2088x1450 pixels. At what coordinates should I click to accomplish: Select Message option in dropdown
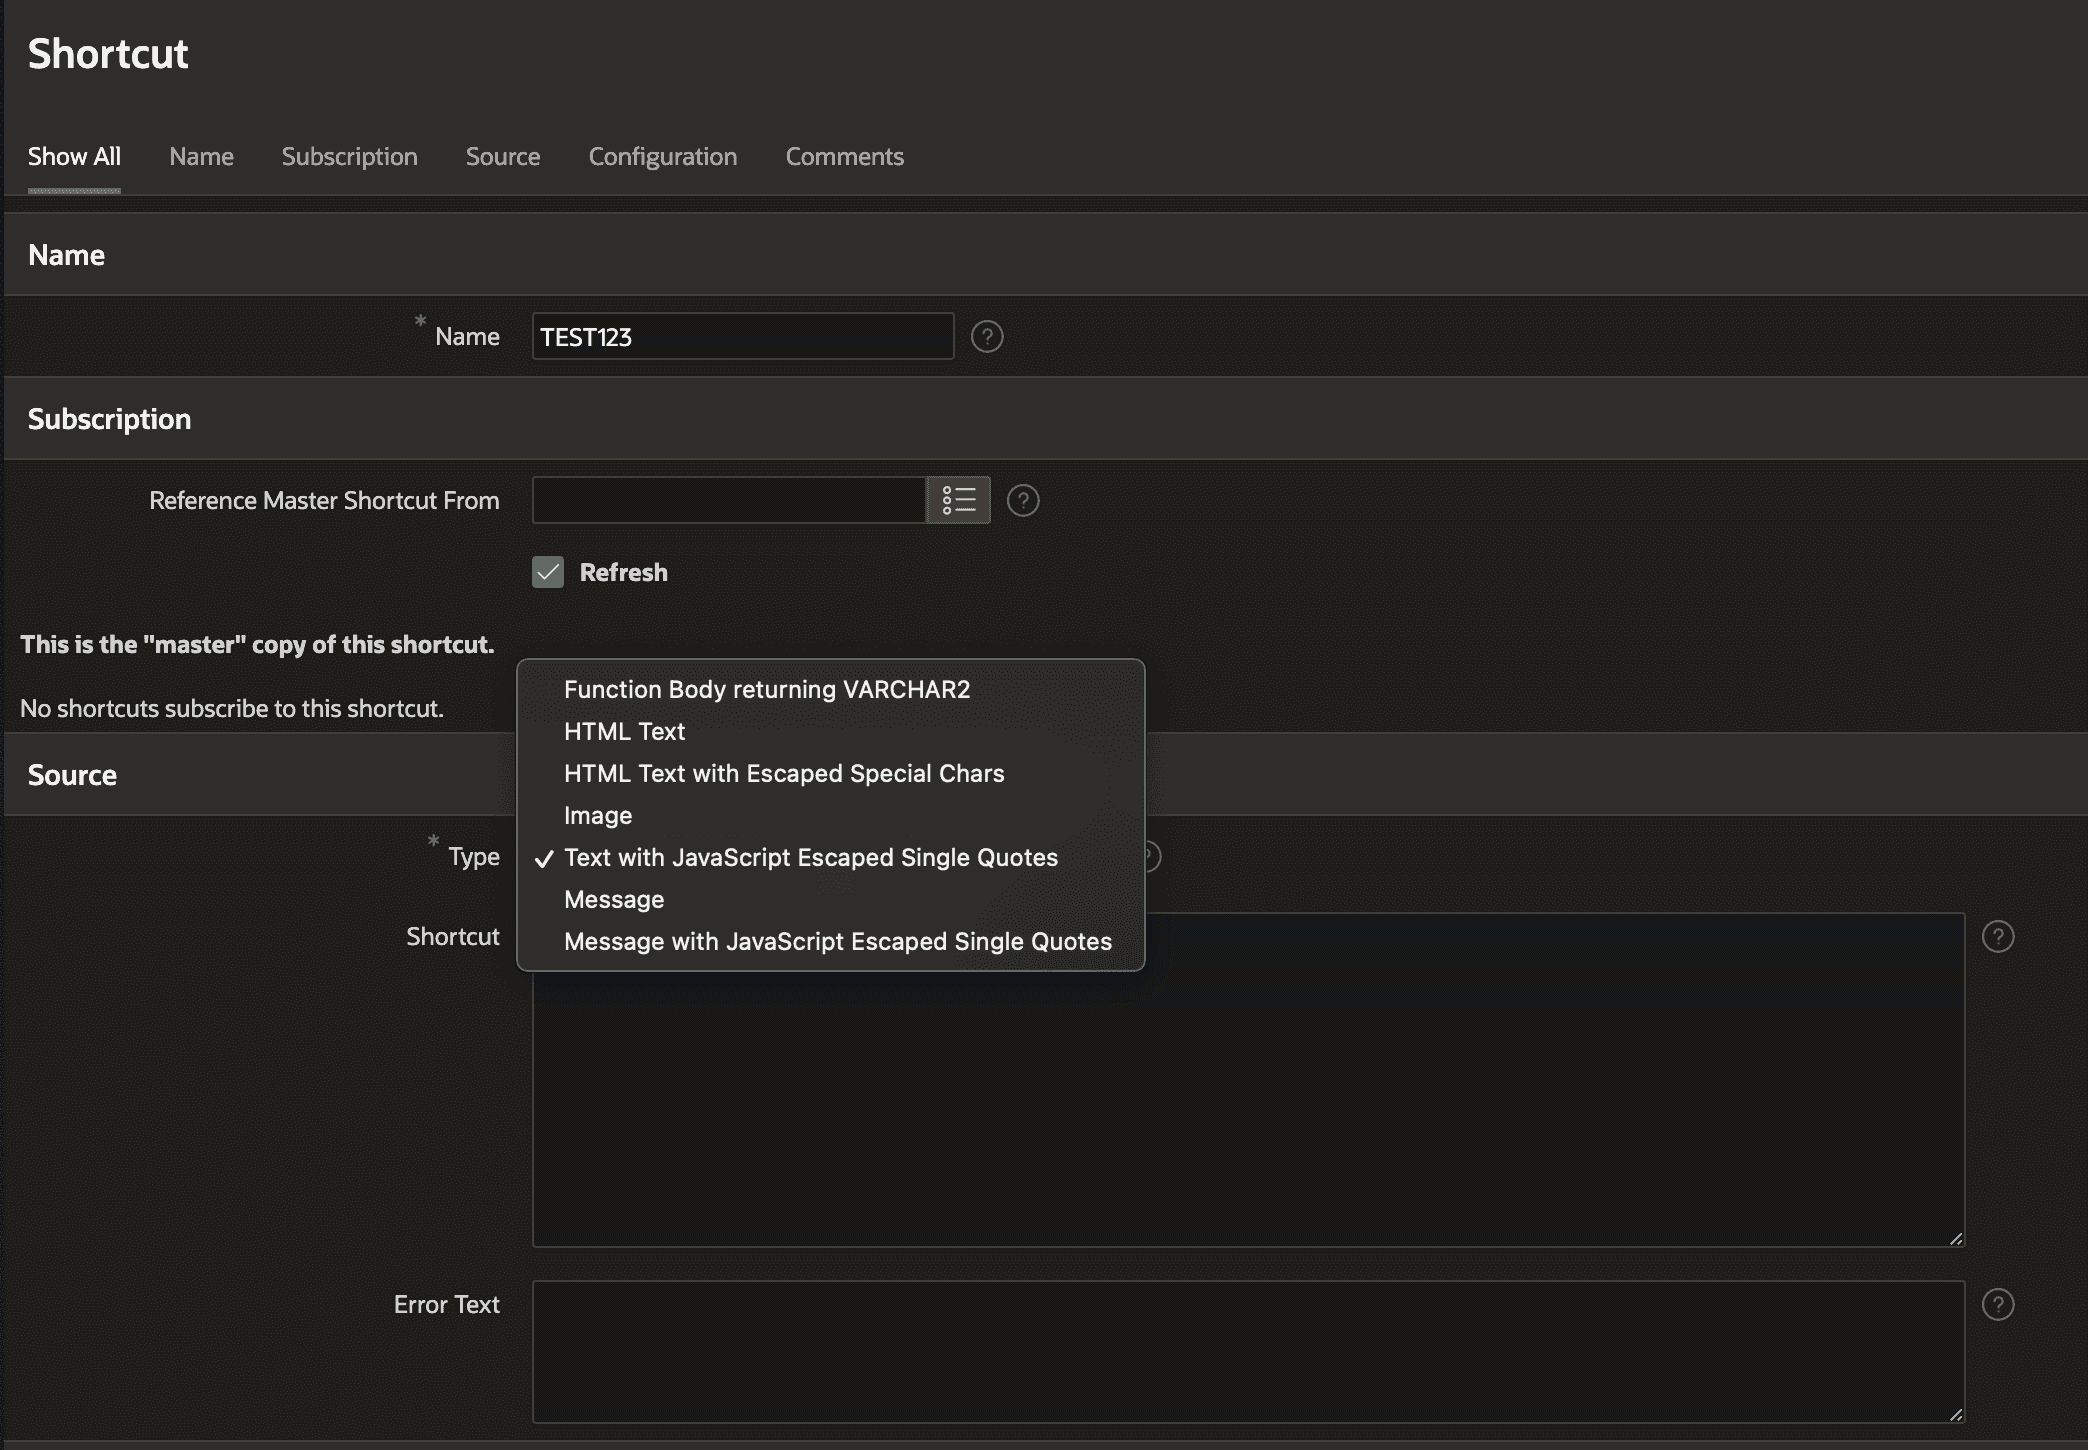pos(613,900)
